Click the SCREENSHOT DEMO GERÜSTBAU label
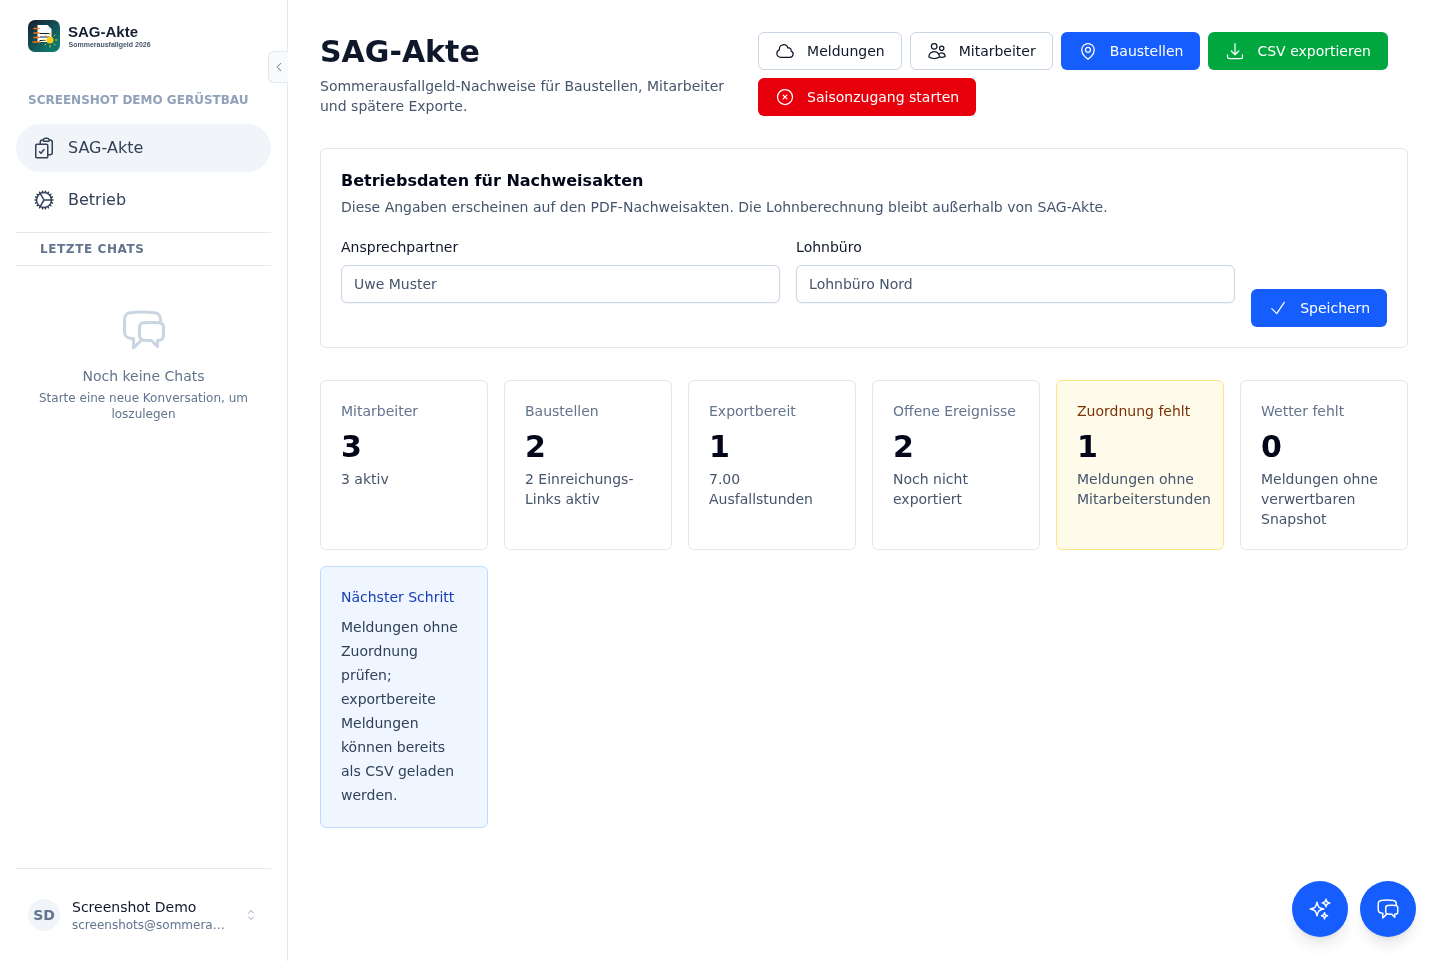1440x961 pixels. 138,100
